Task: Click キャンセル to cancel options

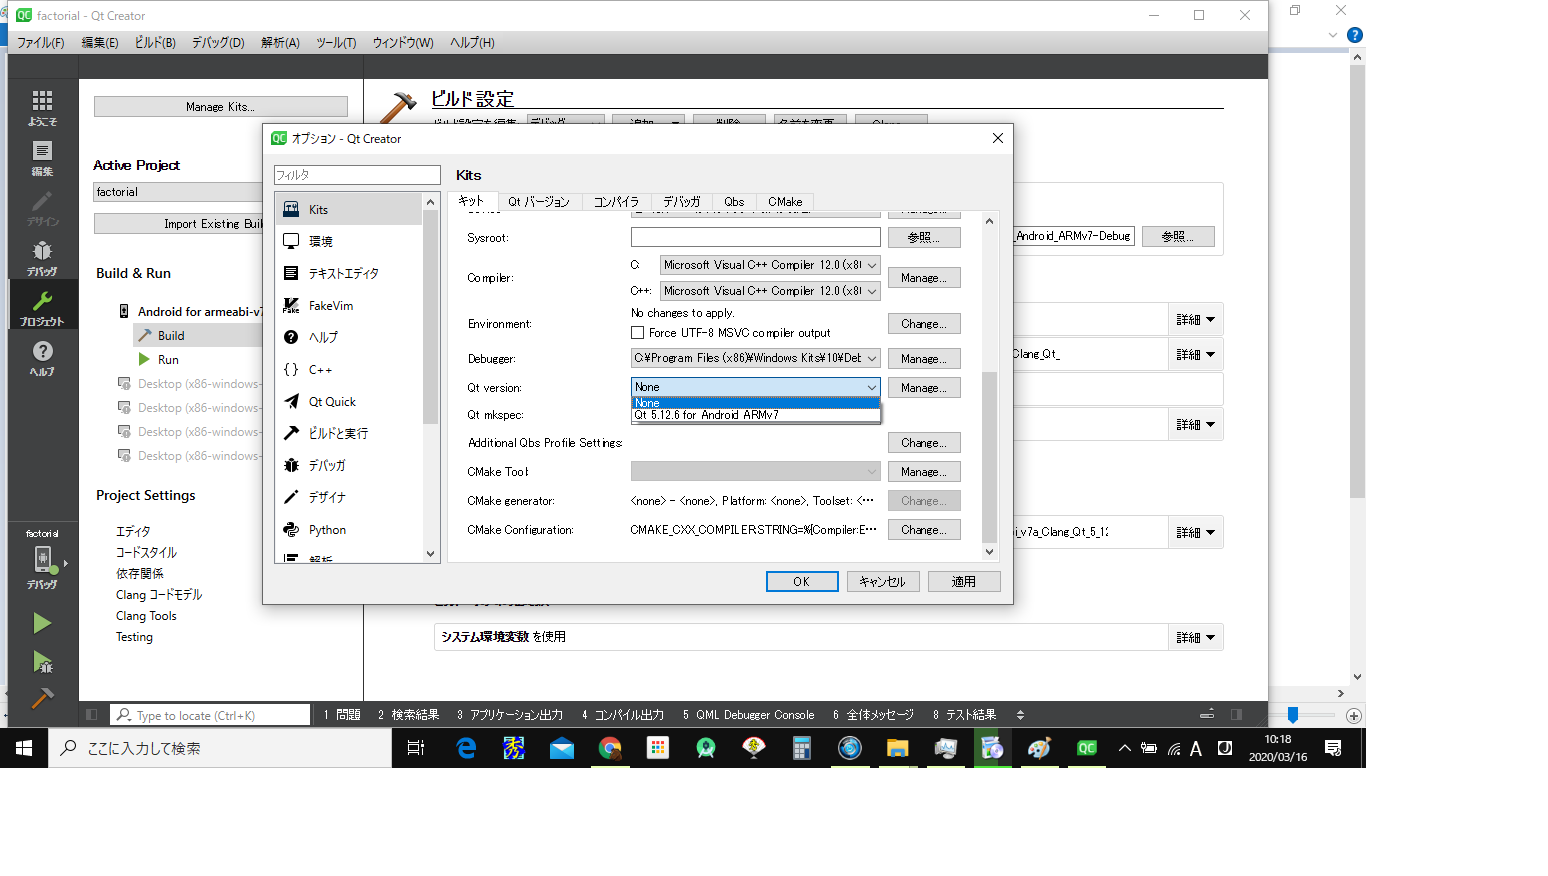Action: click(883, 582)
